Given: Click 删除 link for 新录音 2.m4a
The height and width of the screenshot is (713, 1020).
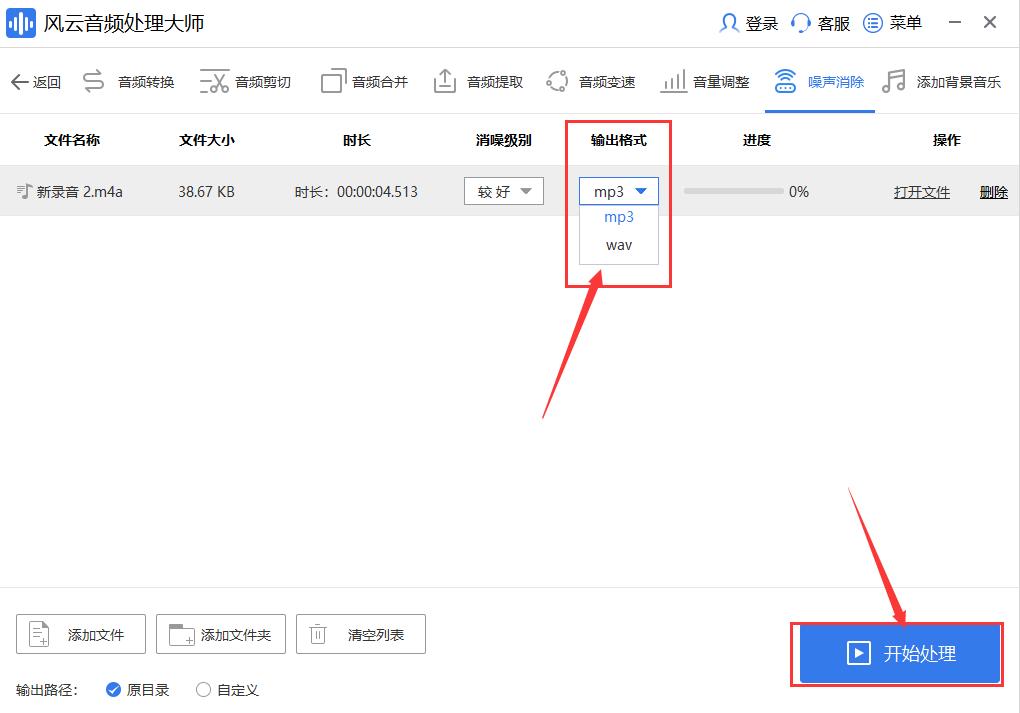Looking at the screenshot, I should click(x=994, y=192).
